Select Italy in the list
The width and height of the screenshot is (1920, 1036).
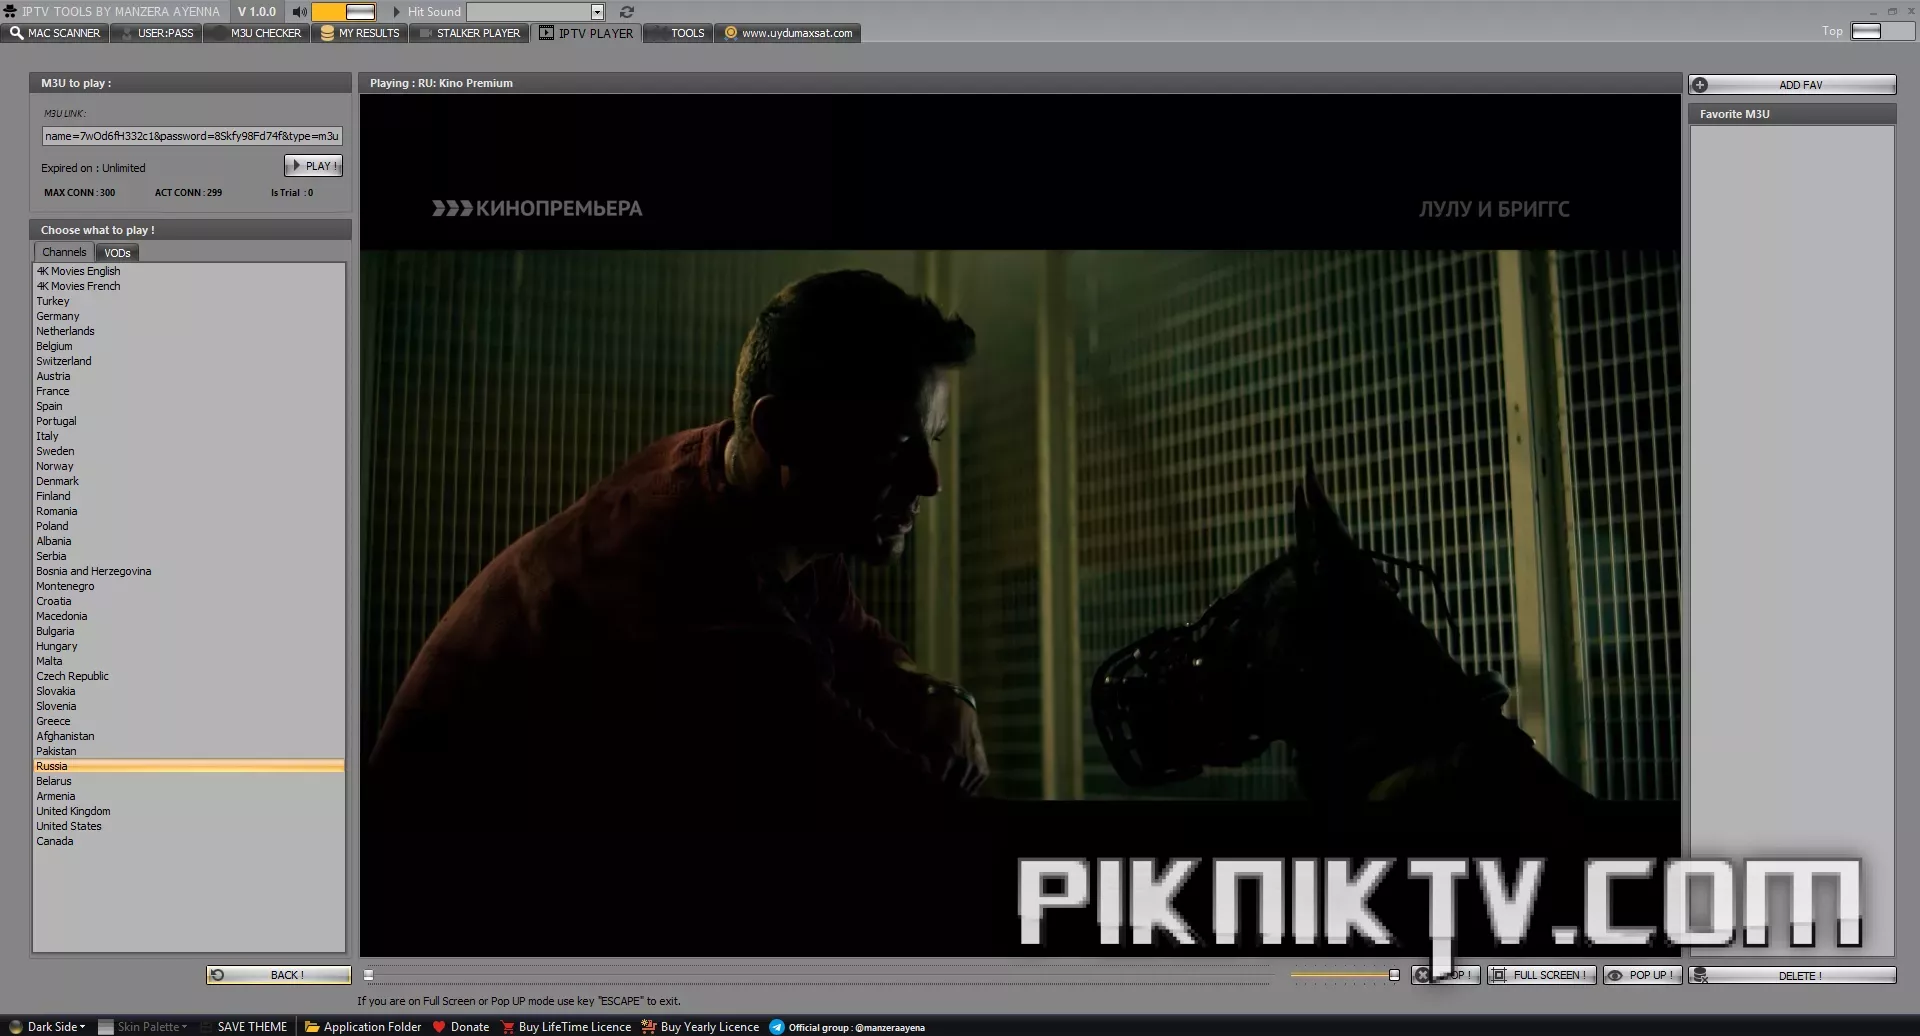tap(189, 436)
